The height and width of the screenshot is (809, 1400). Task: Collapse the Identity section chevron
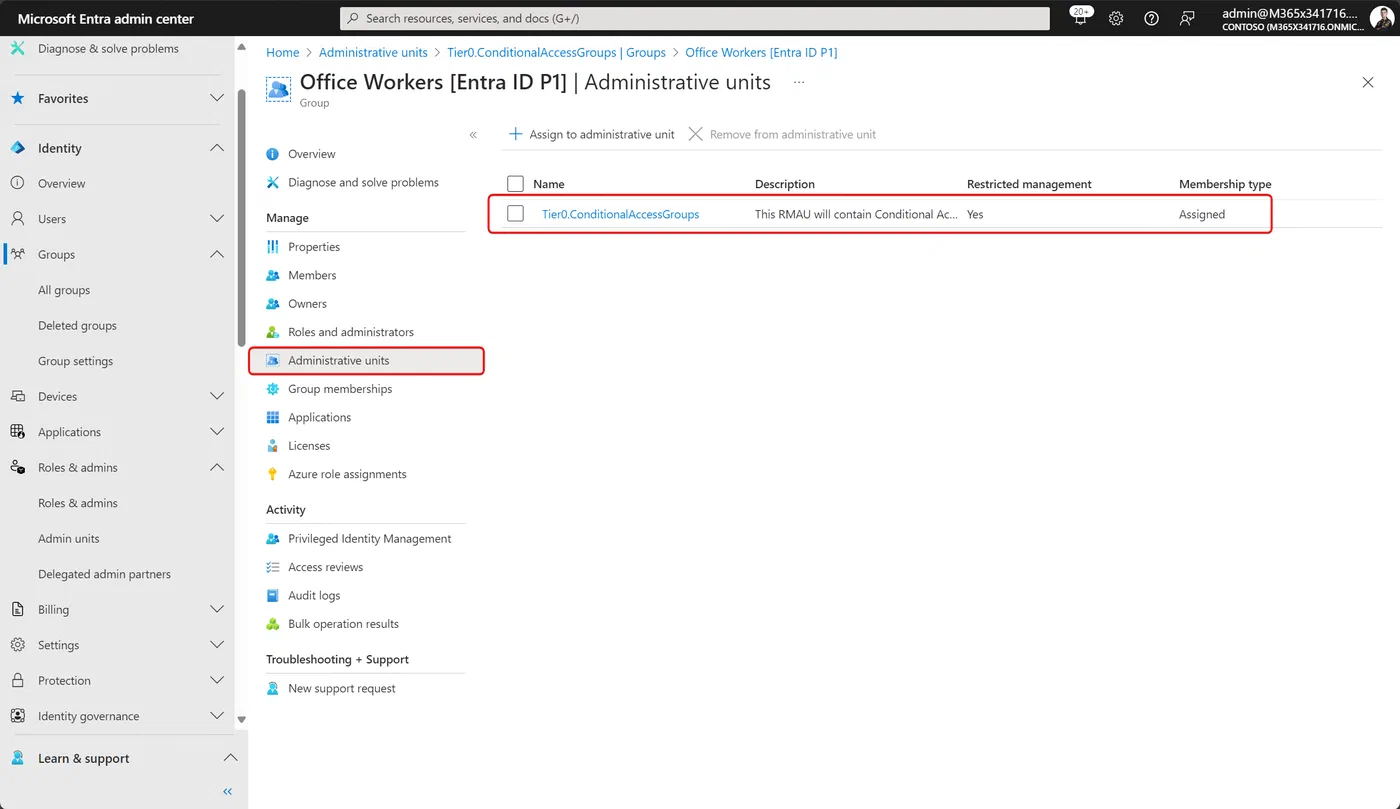click(x=217, y=148)
